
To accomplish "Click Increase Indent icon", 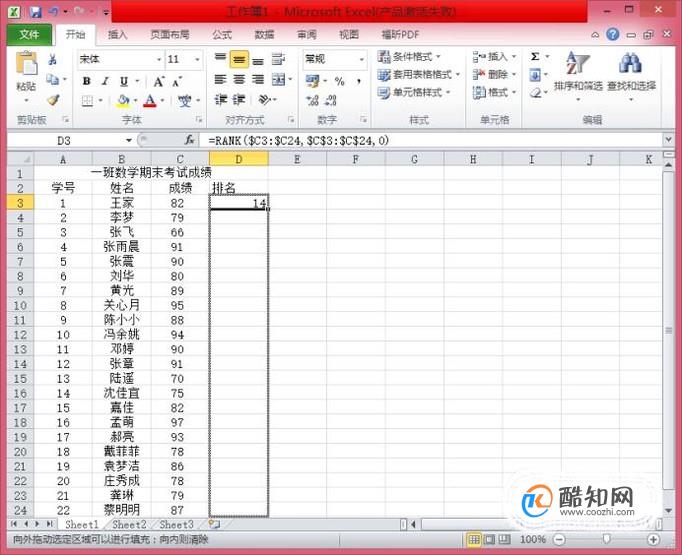I will click(x=239, y=100).
